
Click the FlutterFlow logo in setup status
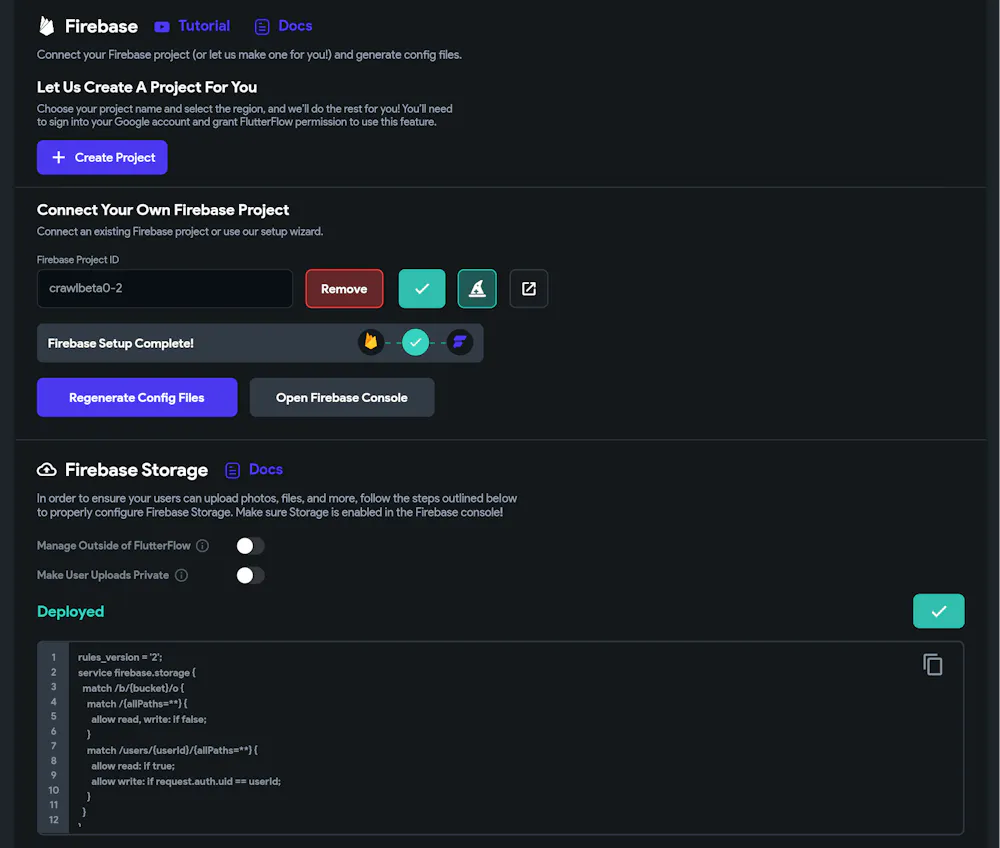coord(459,342)
